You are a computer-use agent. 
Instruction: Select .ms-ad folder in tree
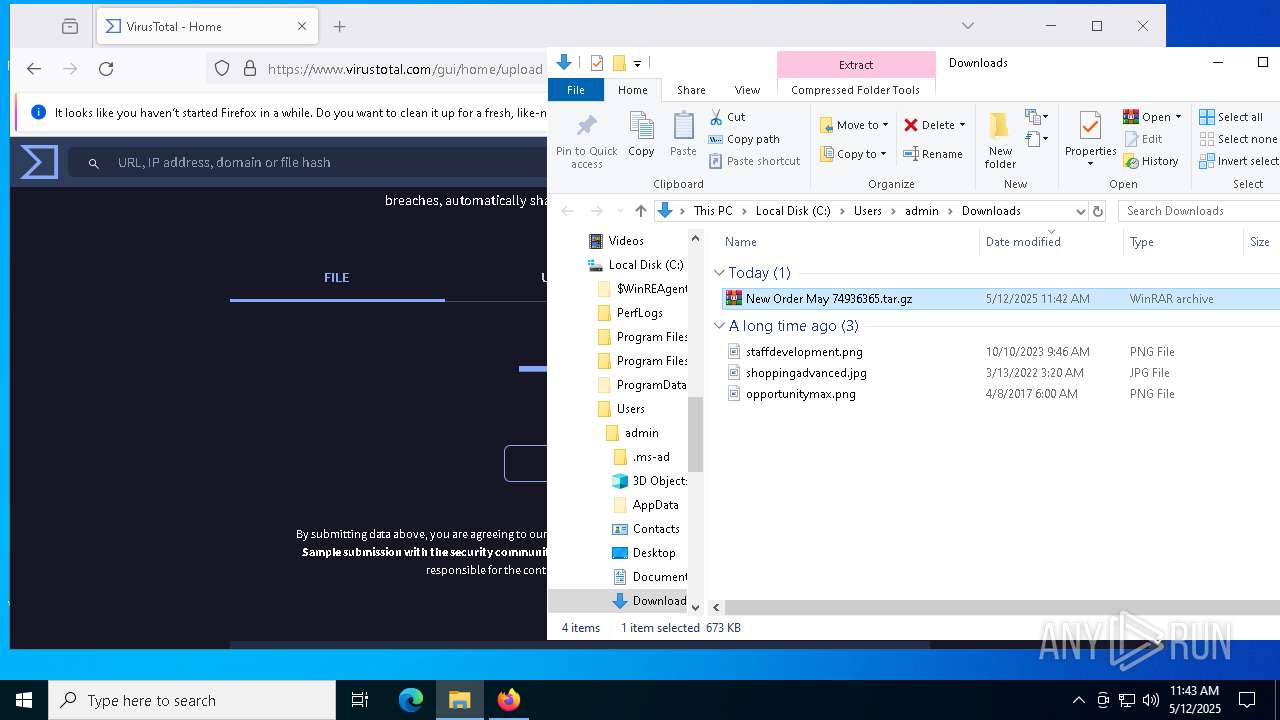651,457
